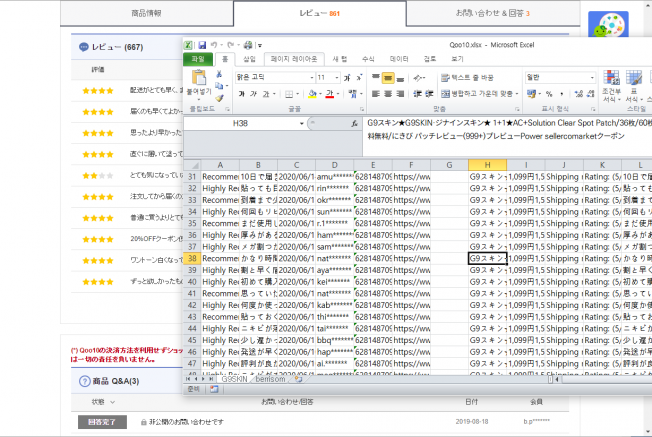Open the Name Box dropdown showing H38
Image resolution: width=652 pixels, height=437 pixels.
(301, 123)
